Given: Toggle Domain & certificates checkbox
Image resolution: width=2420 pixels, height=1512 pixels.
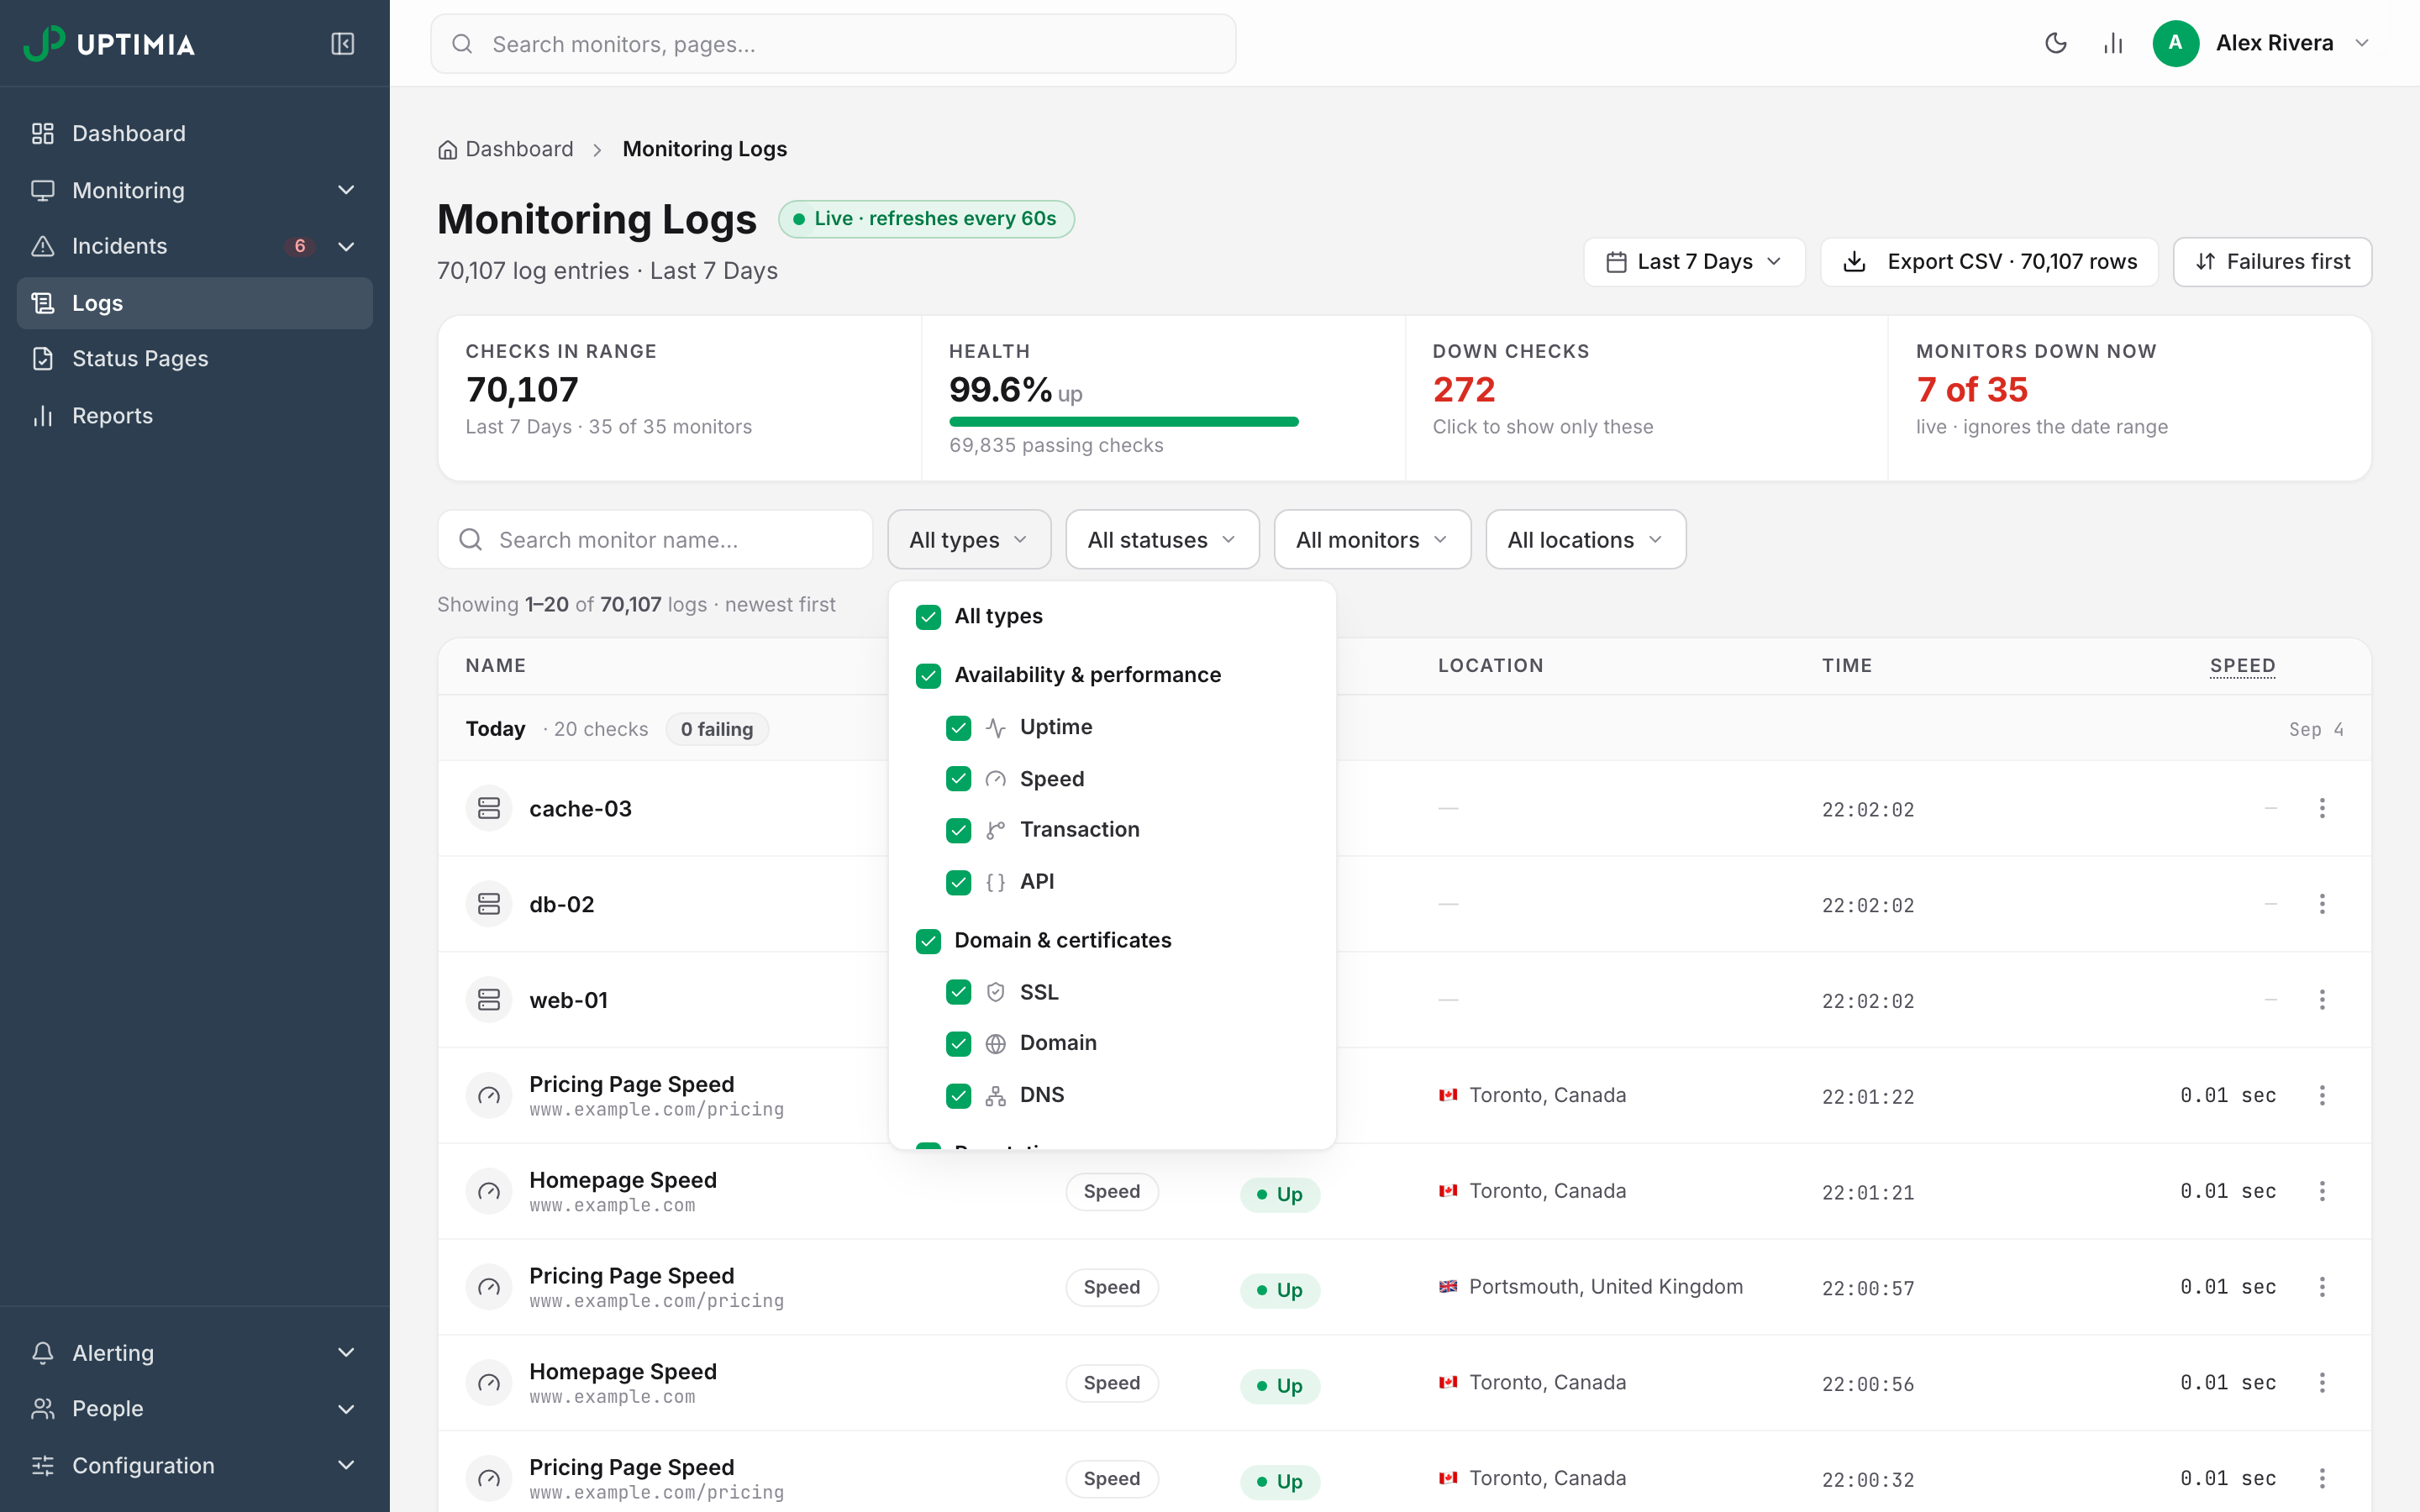Looking at the screenshot, I should pyautogui.click(x=928, y=941).
